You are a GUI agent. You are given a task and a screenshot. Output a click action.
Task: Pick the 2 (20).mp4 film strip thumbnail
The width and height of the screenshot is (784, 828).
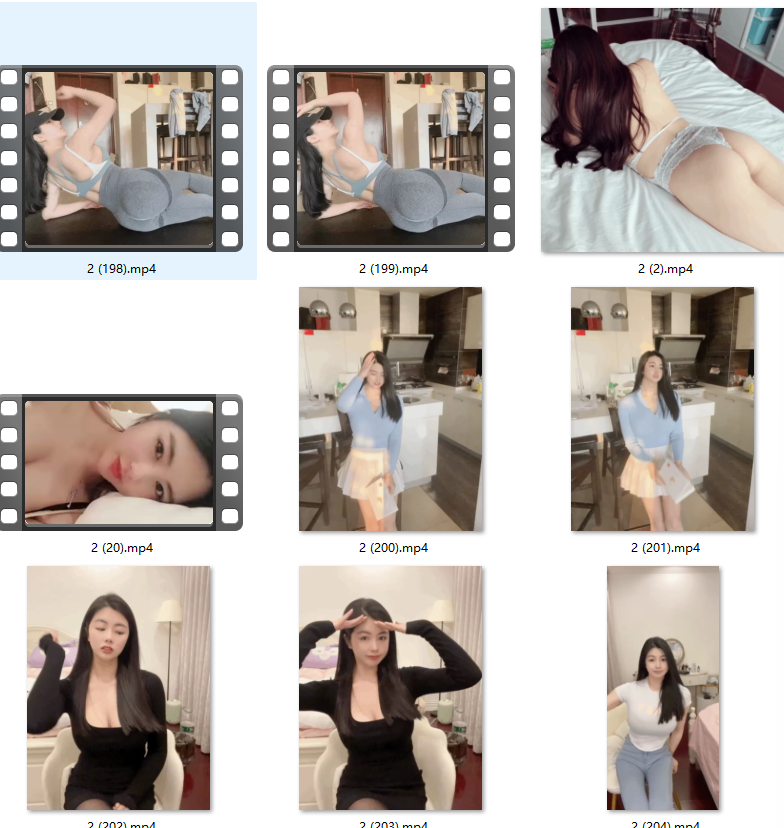click(120, 462)
